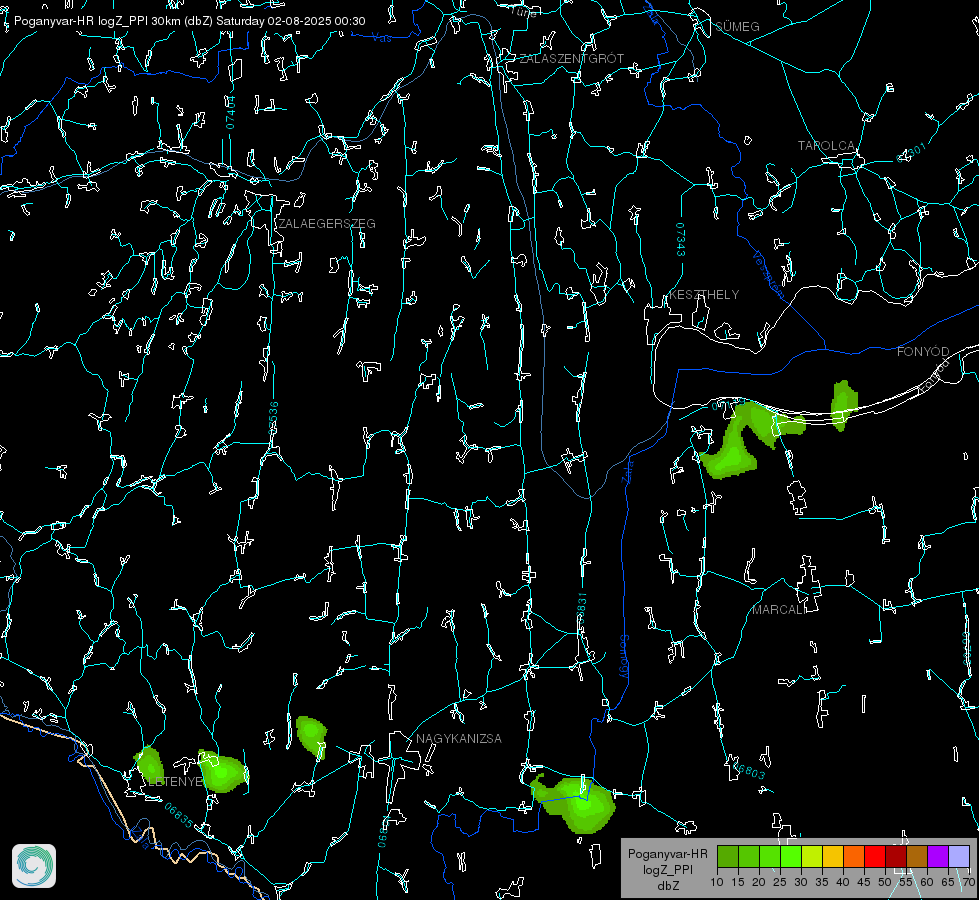The height and width of the screenshot is (900, 979).
Task: Click the ZALAEGERSZEG city label
Action: coord(327,224)
